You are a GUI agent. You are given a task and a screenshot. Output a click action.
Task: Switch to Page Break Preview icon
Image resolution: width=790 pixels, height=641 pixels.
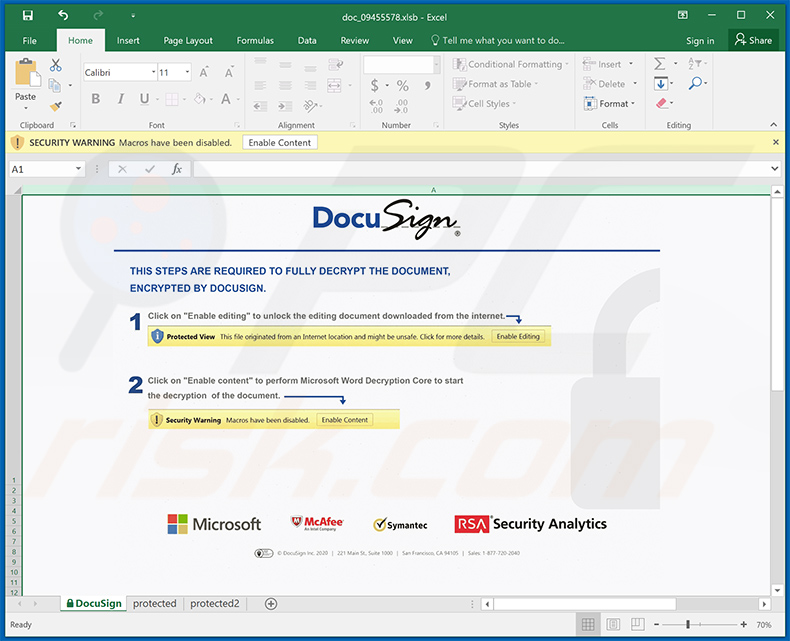(x=637, y=625)
